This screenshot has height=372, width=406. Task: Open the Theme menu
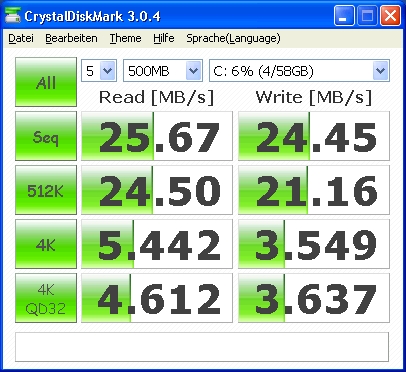tap(126, 38)
